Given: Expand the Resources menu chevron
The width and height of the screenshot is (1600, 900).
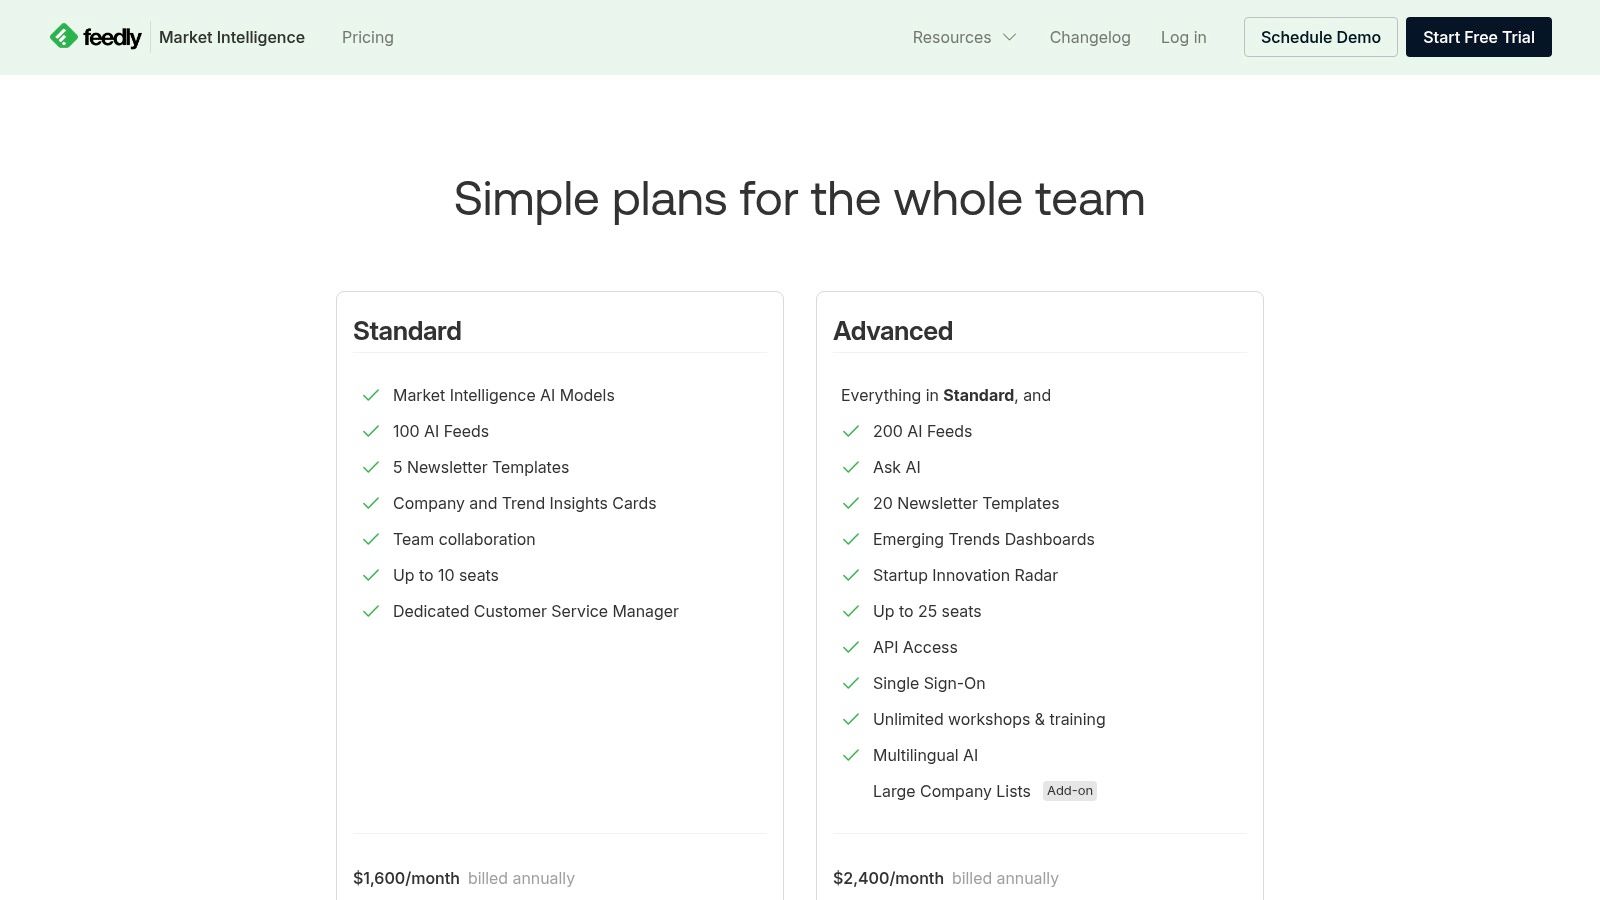Looking at the screenshot, I should (1009, 37).
